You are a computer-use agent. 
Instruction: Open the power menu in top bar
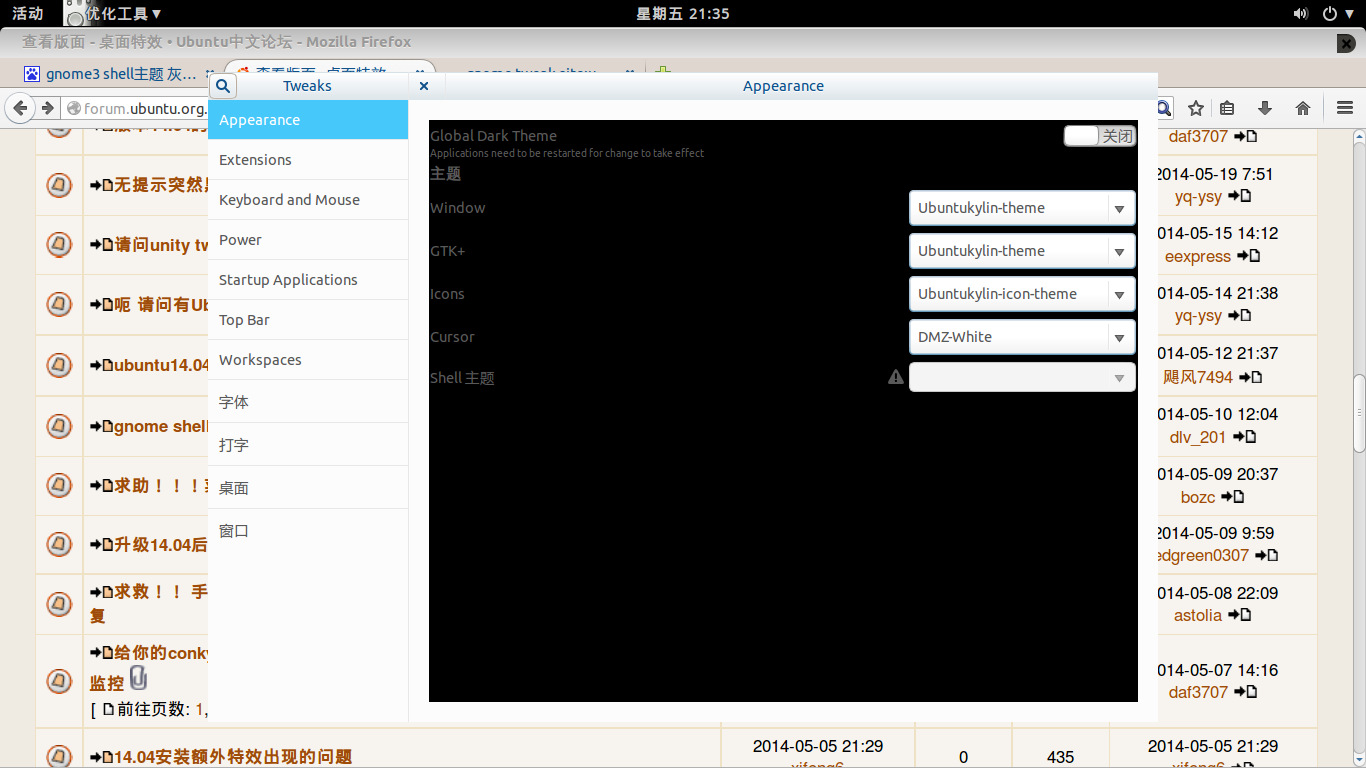(1336, 13)
